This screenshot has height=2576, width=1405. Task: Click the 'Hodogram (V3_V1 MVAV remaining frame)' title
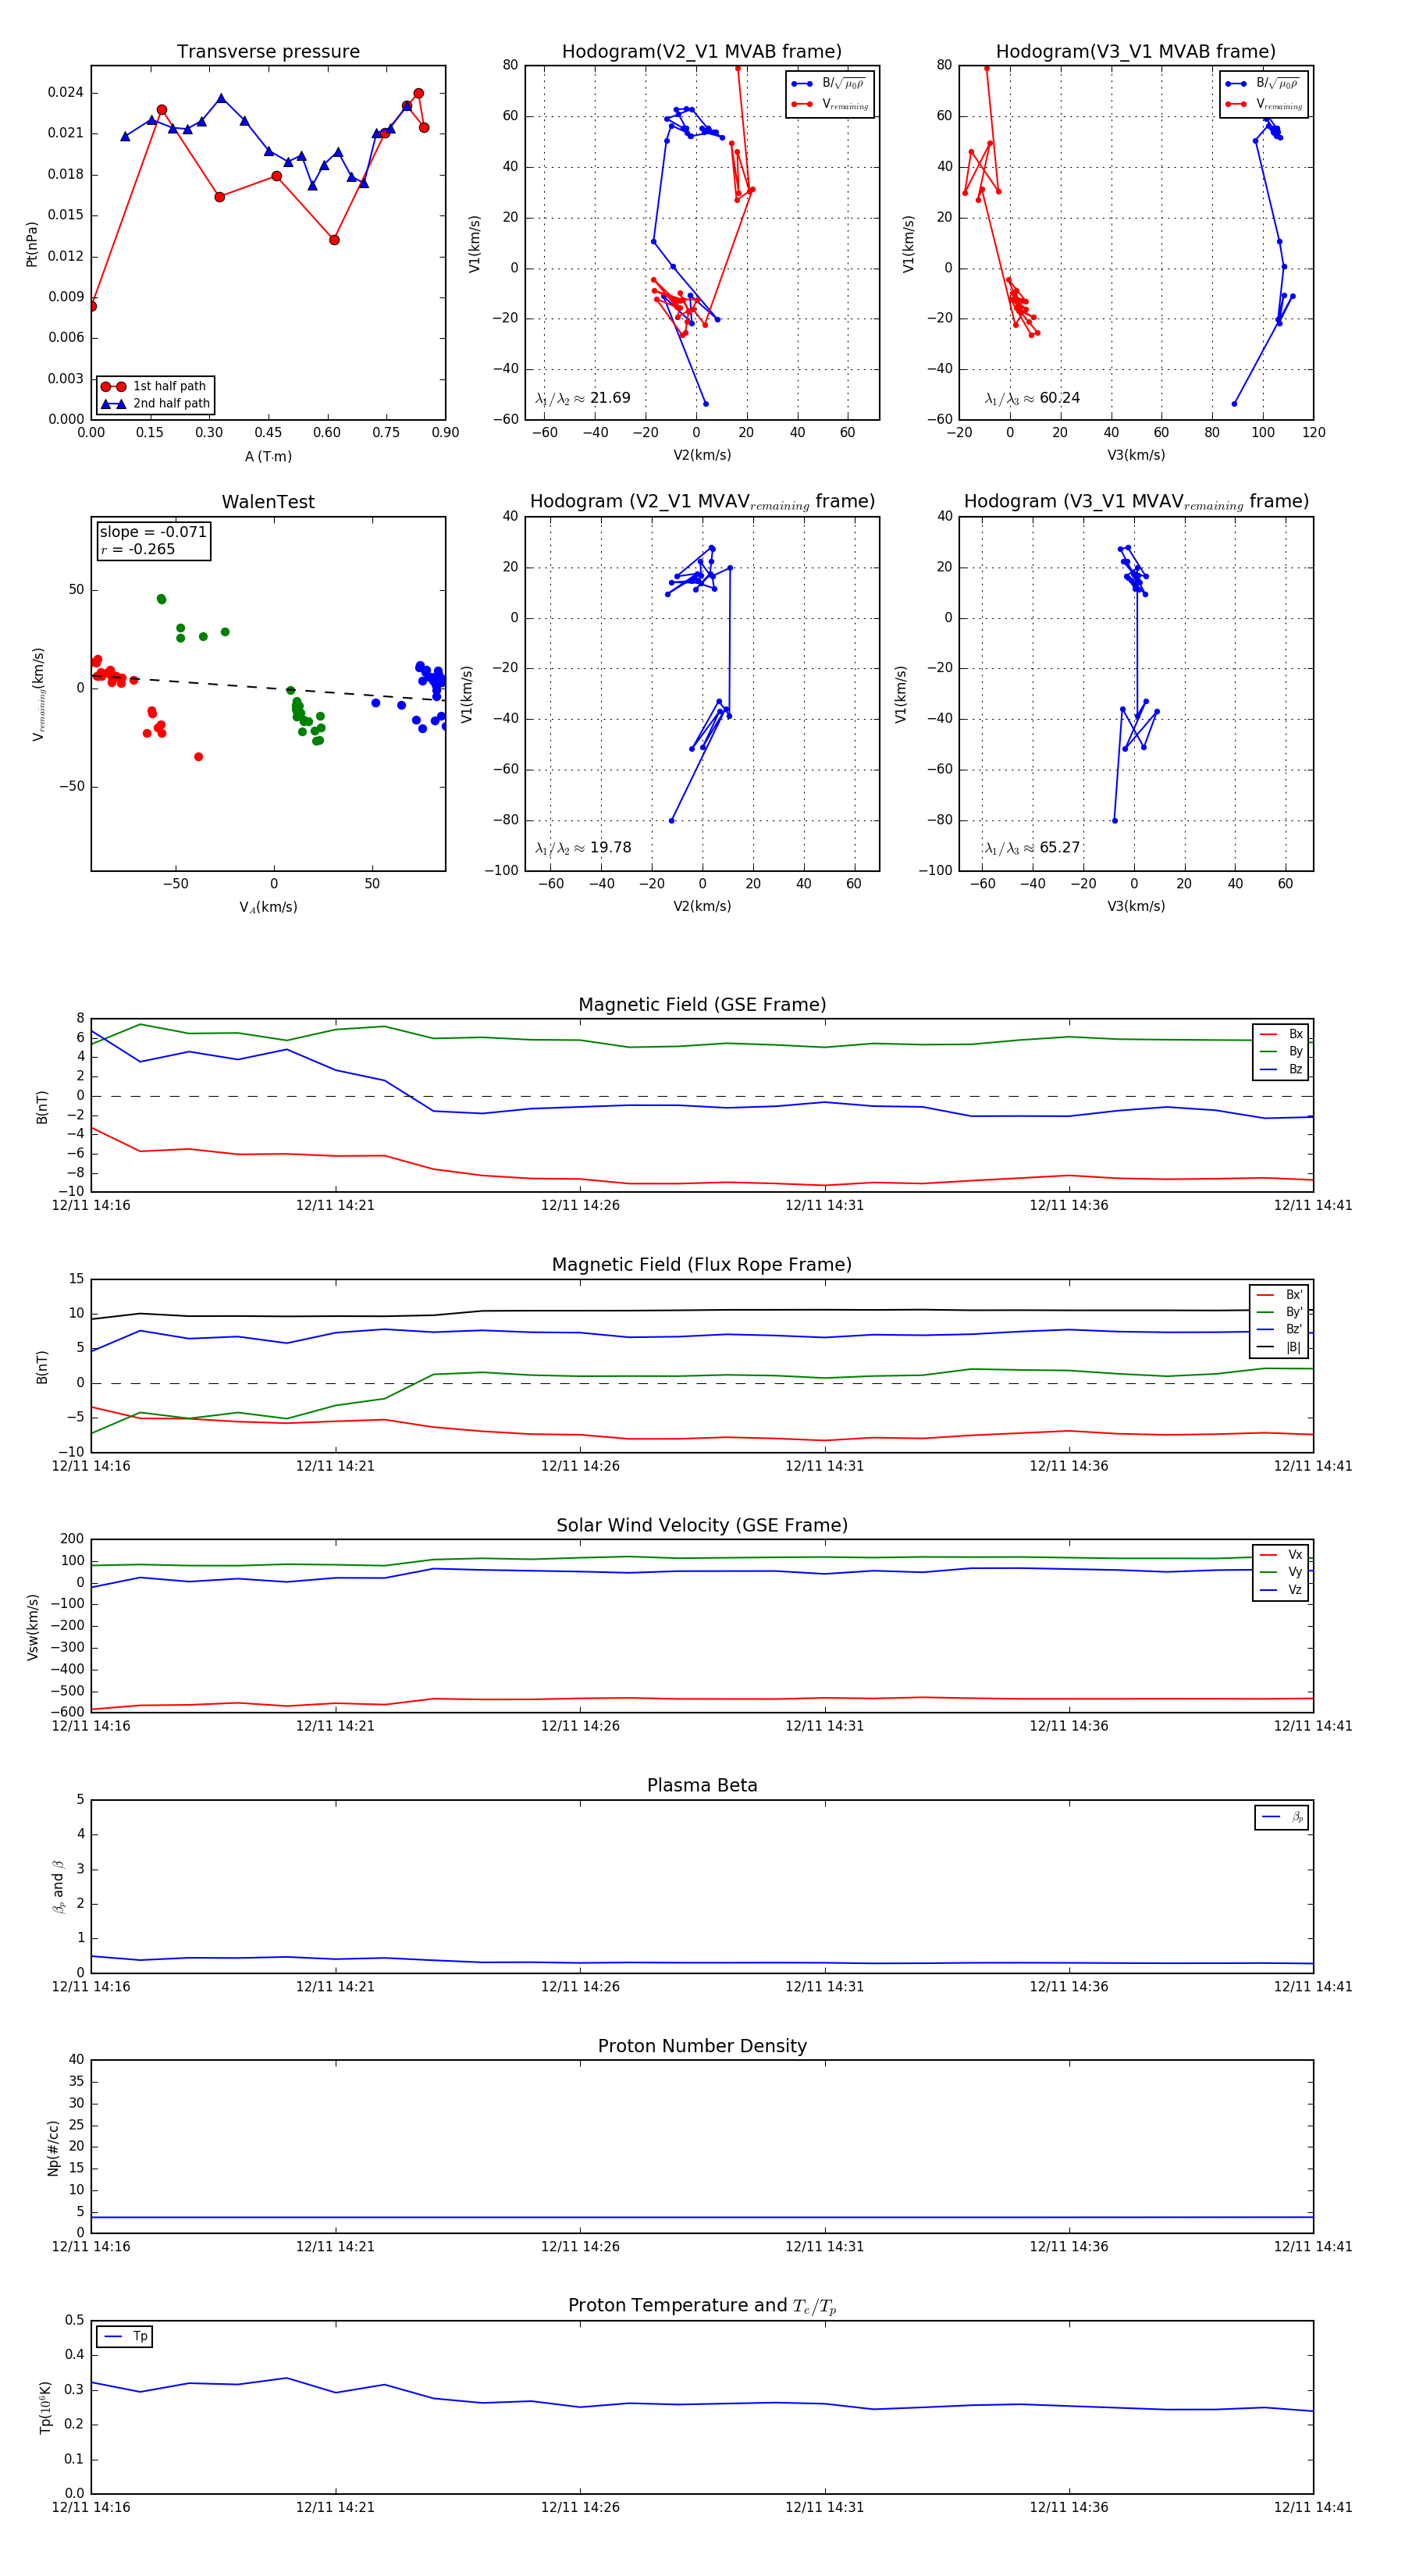pyautogui.click(x=1136, y=502)
